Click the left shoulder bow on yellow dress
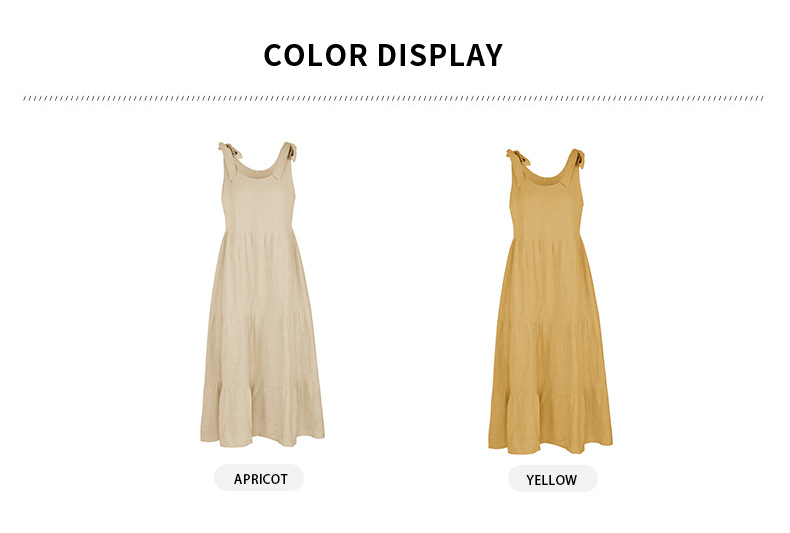 (x=518, y=158)
